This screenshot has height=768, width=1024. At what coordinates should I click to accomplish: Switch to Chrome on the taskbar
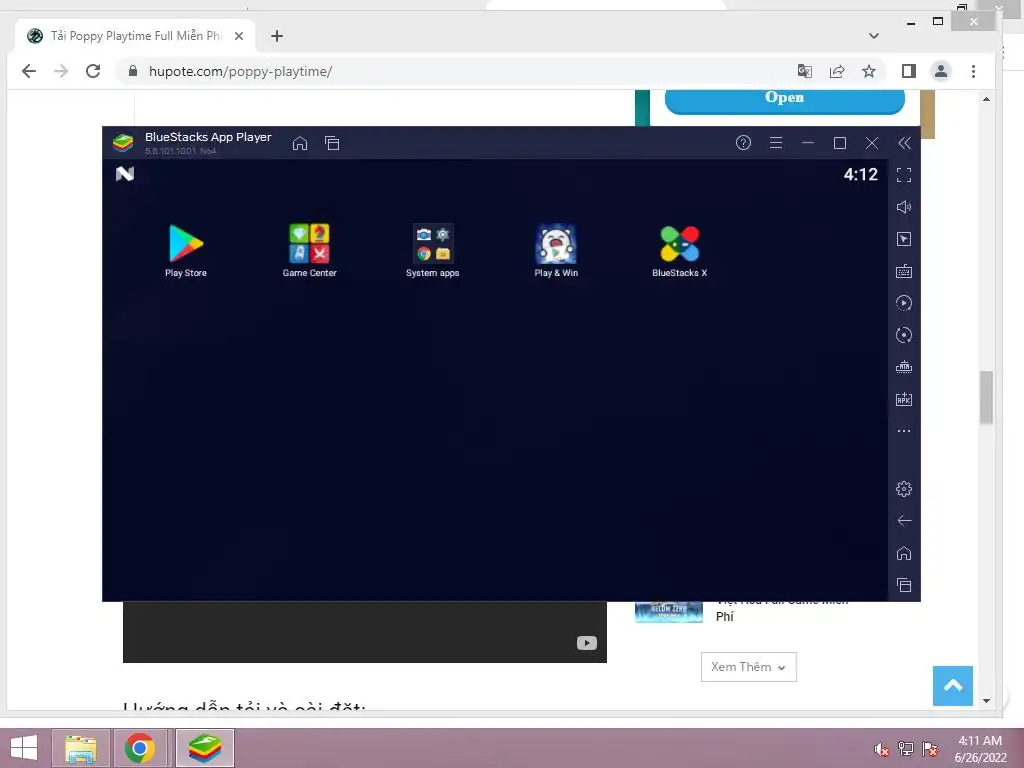click(139, 748)
